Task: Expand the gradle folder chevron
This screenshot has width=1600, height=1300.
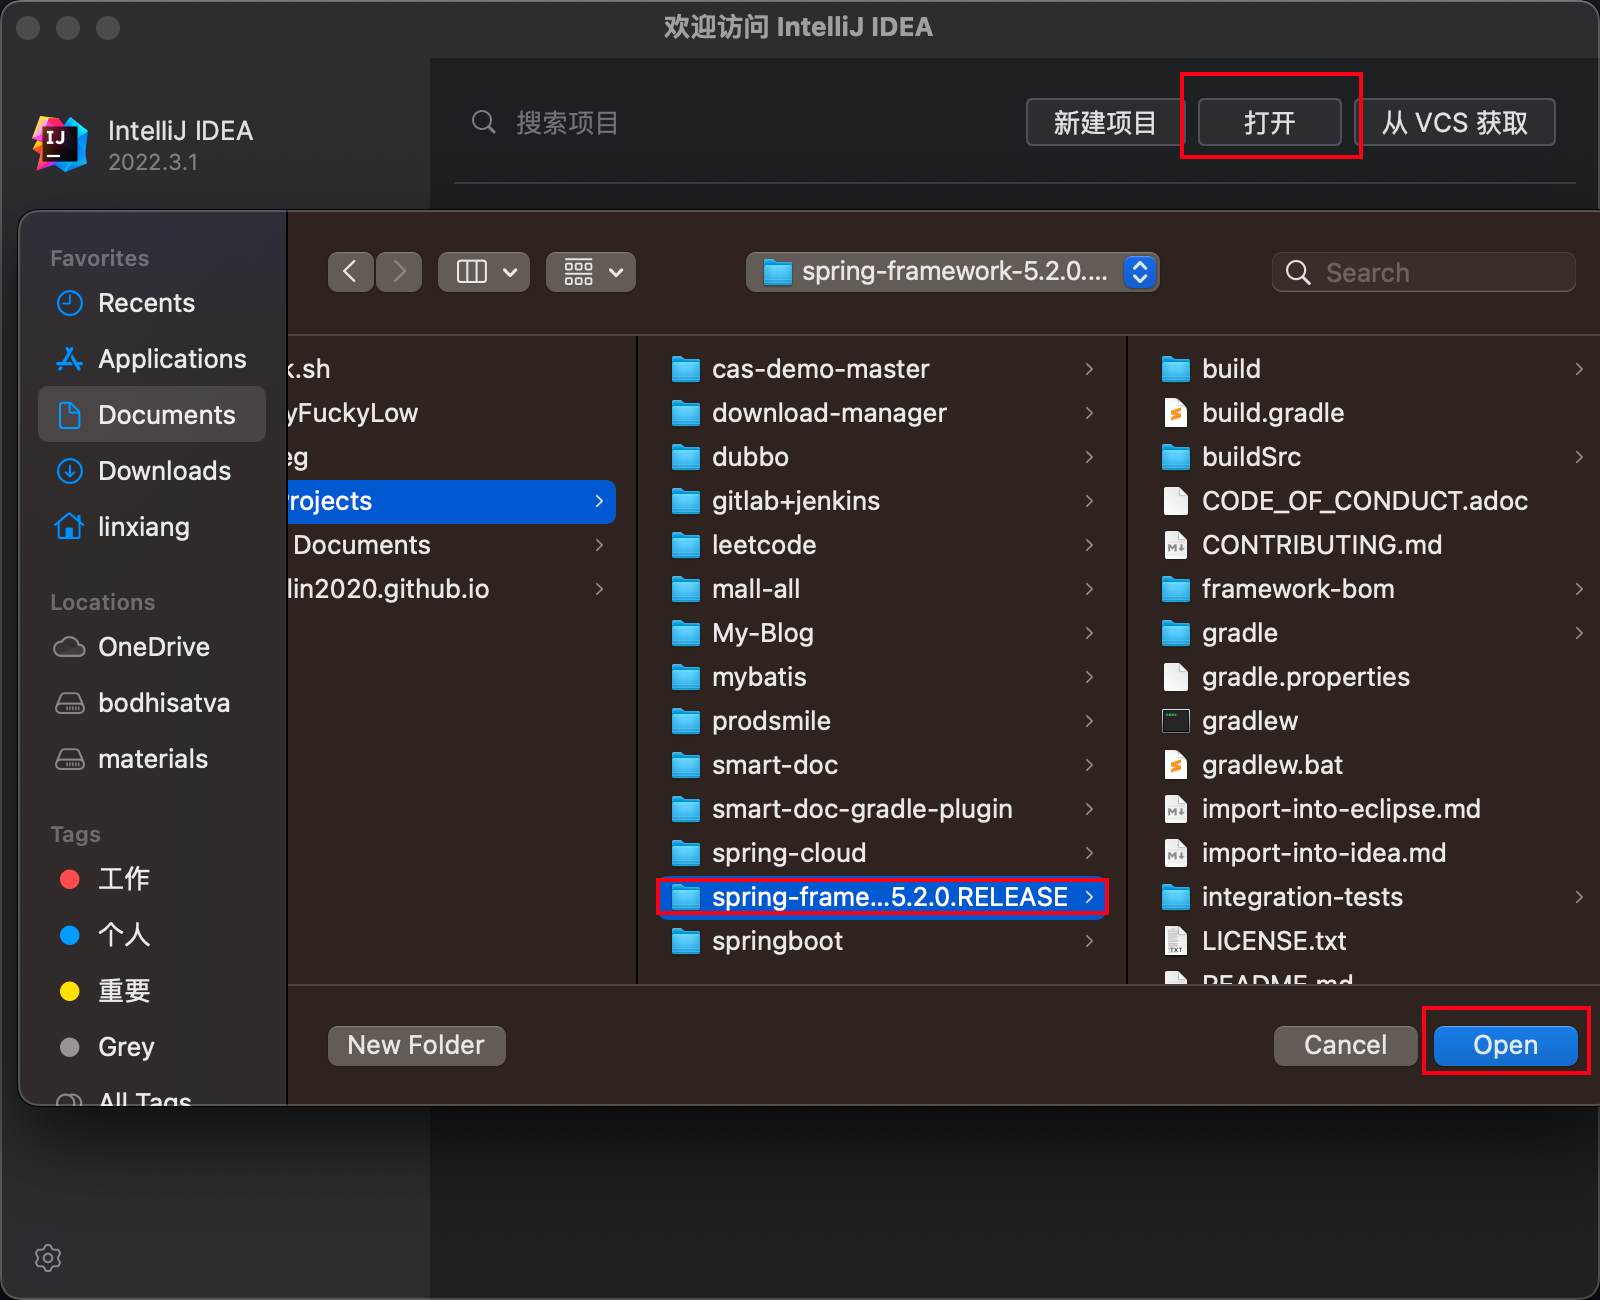Action: (x=1579, y=633)
